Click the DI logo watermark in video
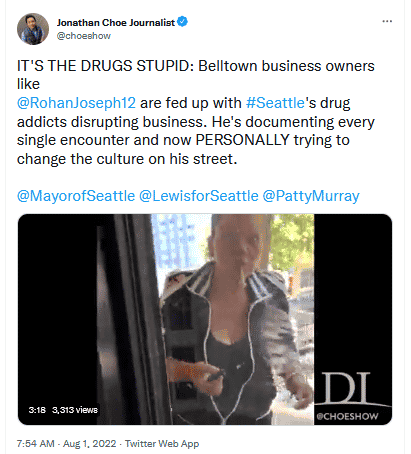 point(347,388)
